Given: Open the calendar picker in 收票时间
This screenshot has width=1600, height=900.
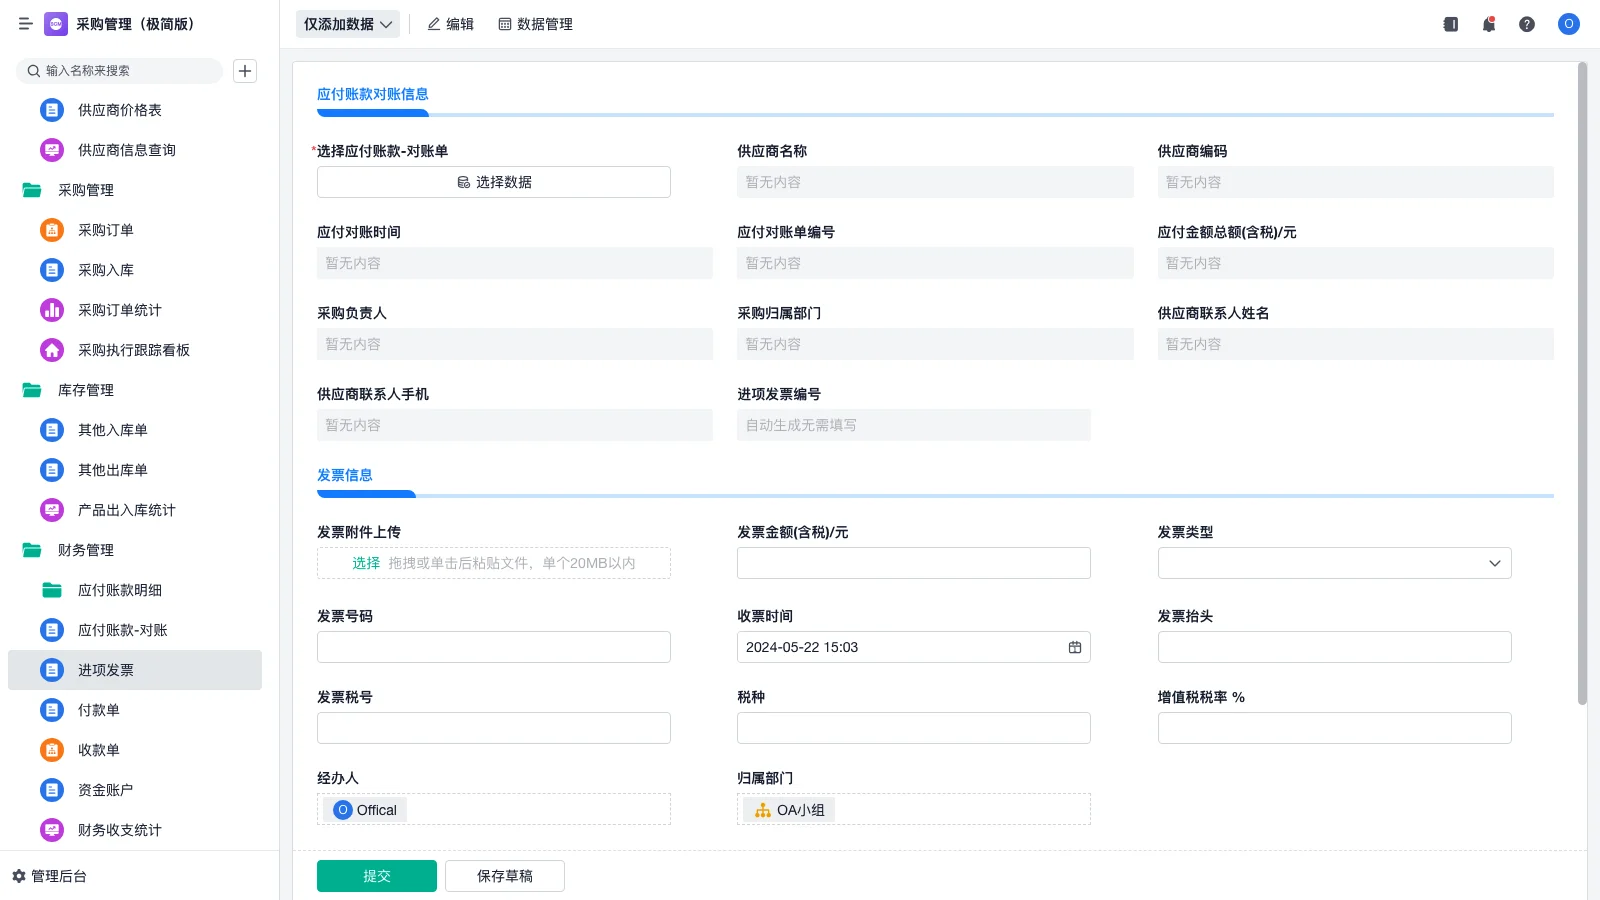Looking at the screenshot, I should (x=1075, y=647).
